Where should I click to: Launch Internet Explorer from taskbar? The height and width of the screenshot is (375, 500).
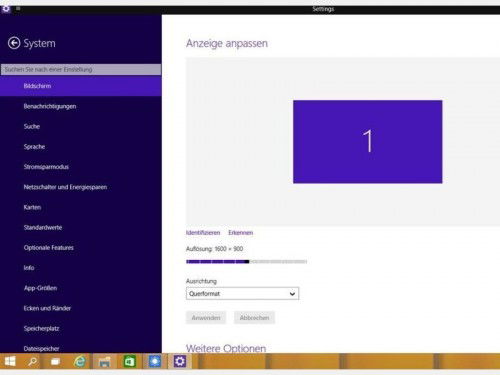point(80,361)
